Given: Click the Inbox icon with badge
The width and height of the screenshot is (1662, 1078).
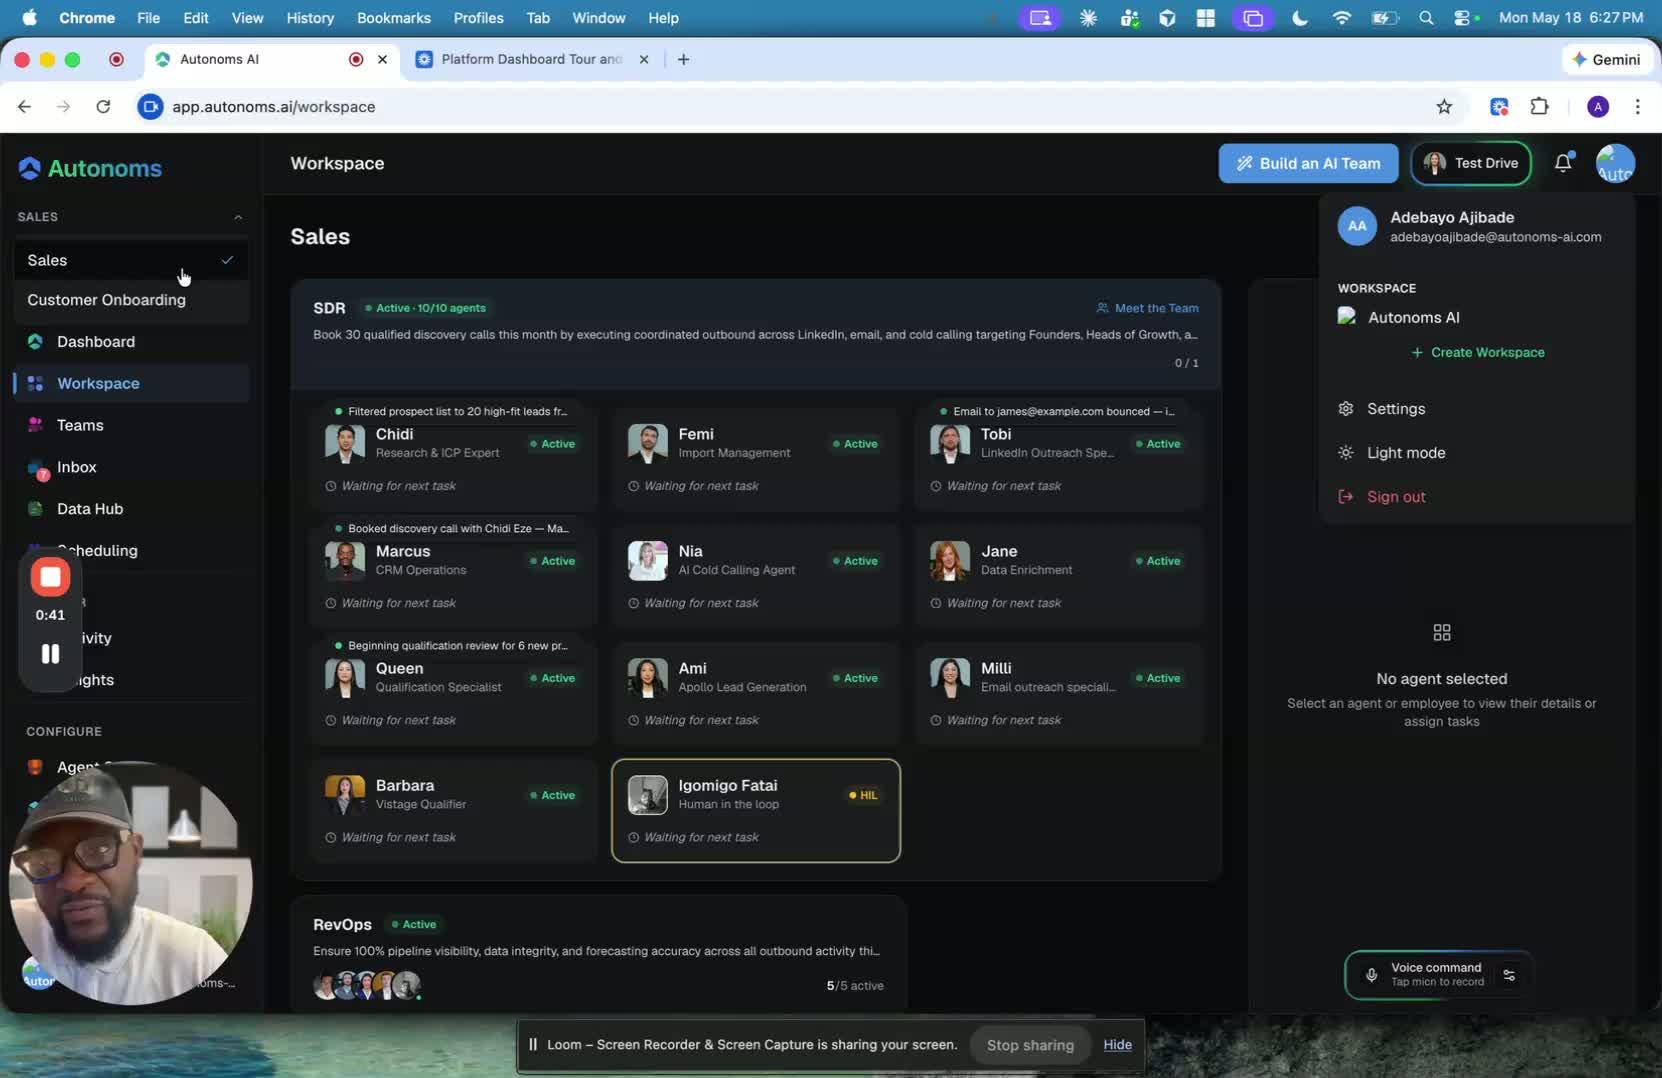Looking at the screenshot, I should (37, 468).
